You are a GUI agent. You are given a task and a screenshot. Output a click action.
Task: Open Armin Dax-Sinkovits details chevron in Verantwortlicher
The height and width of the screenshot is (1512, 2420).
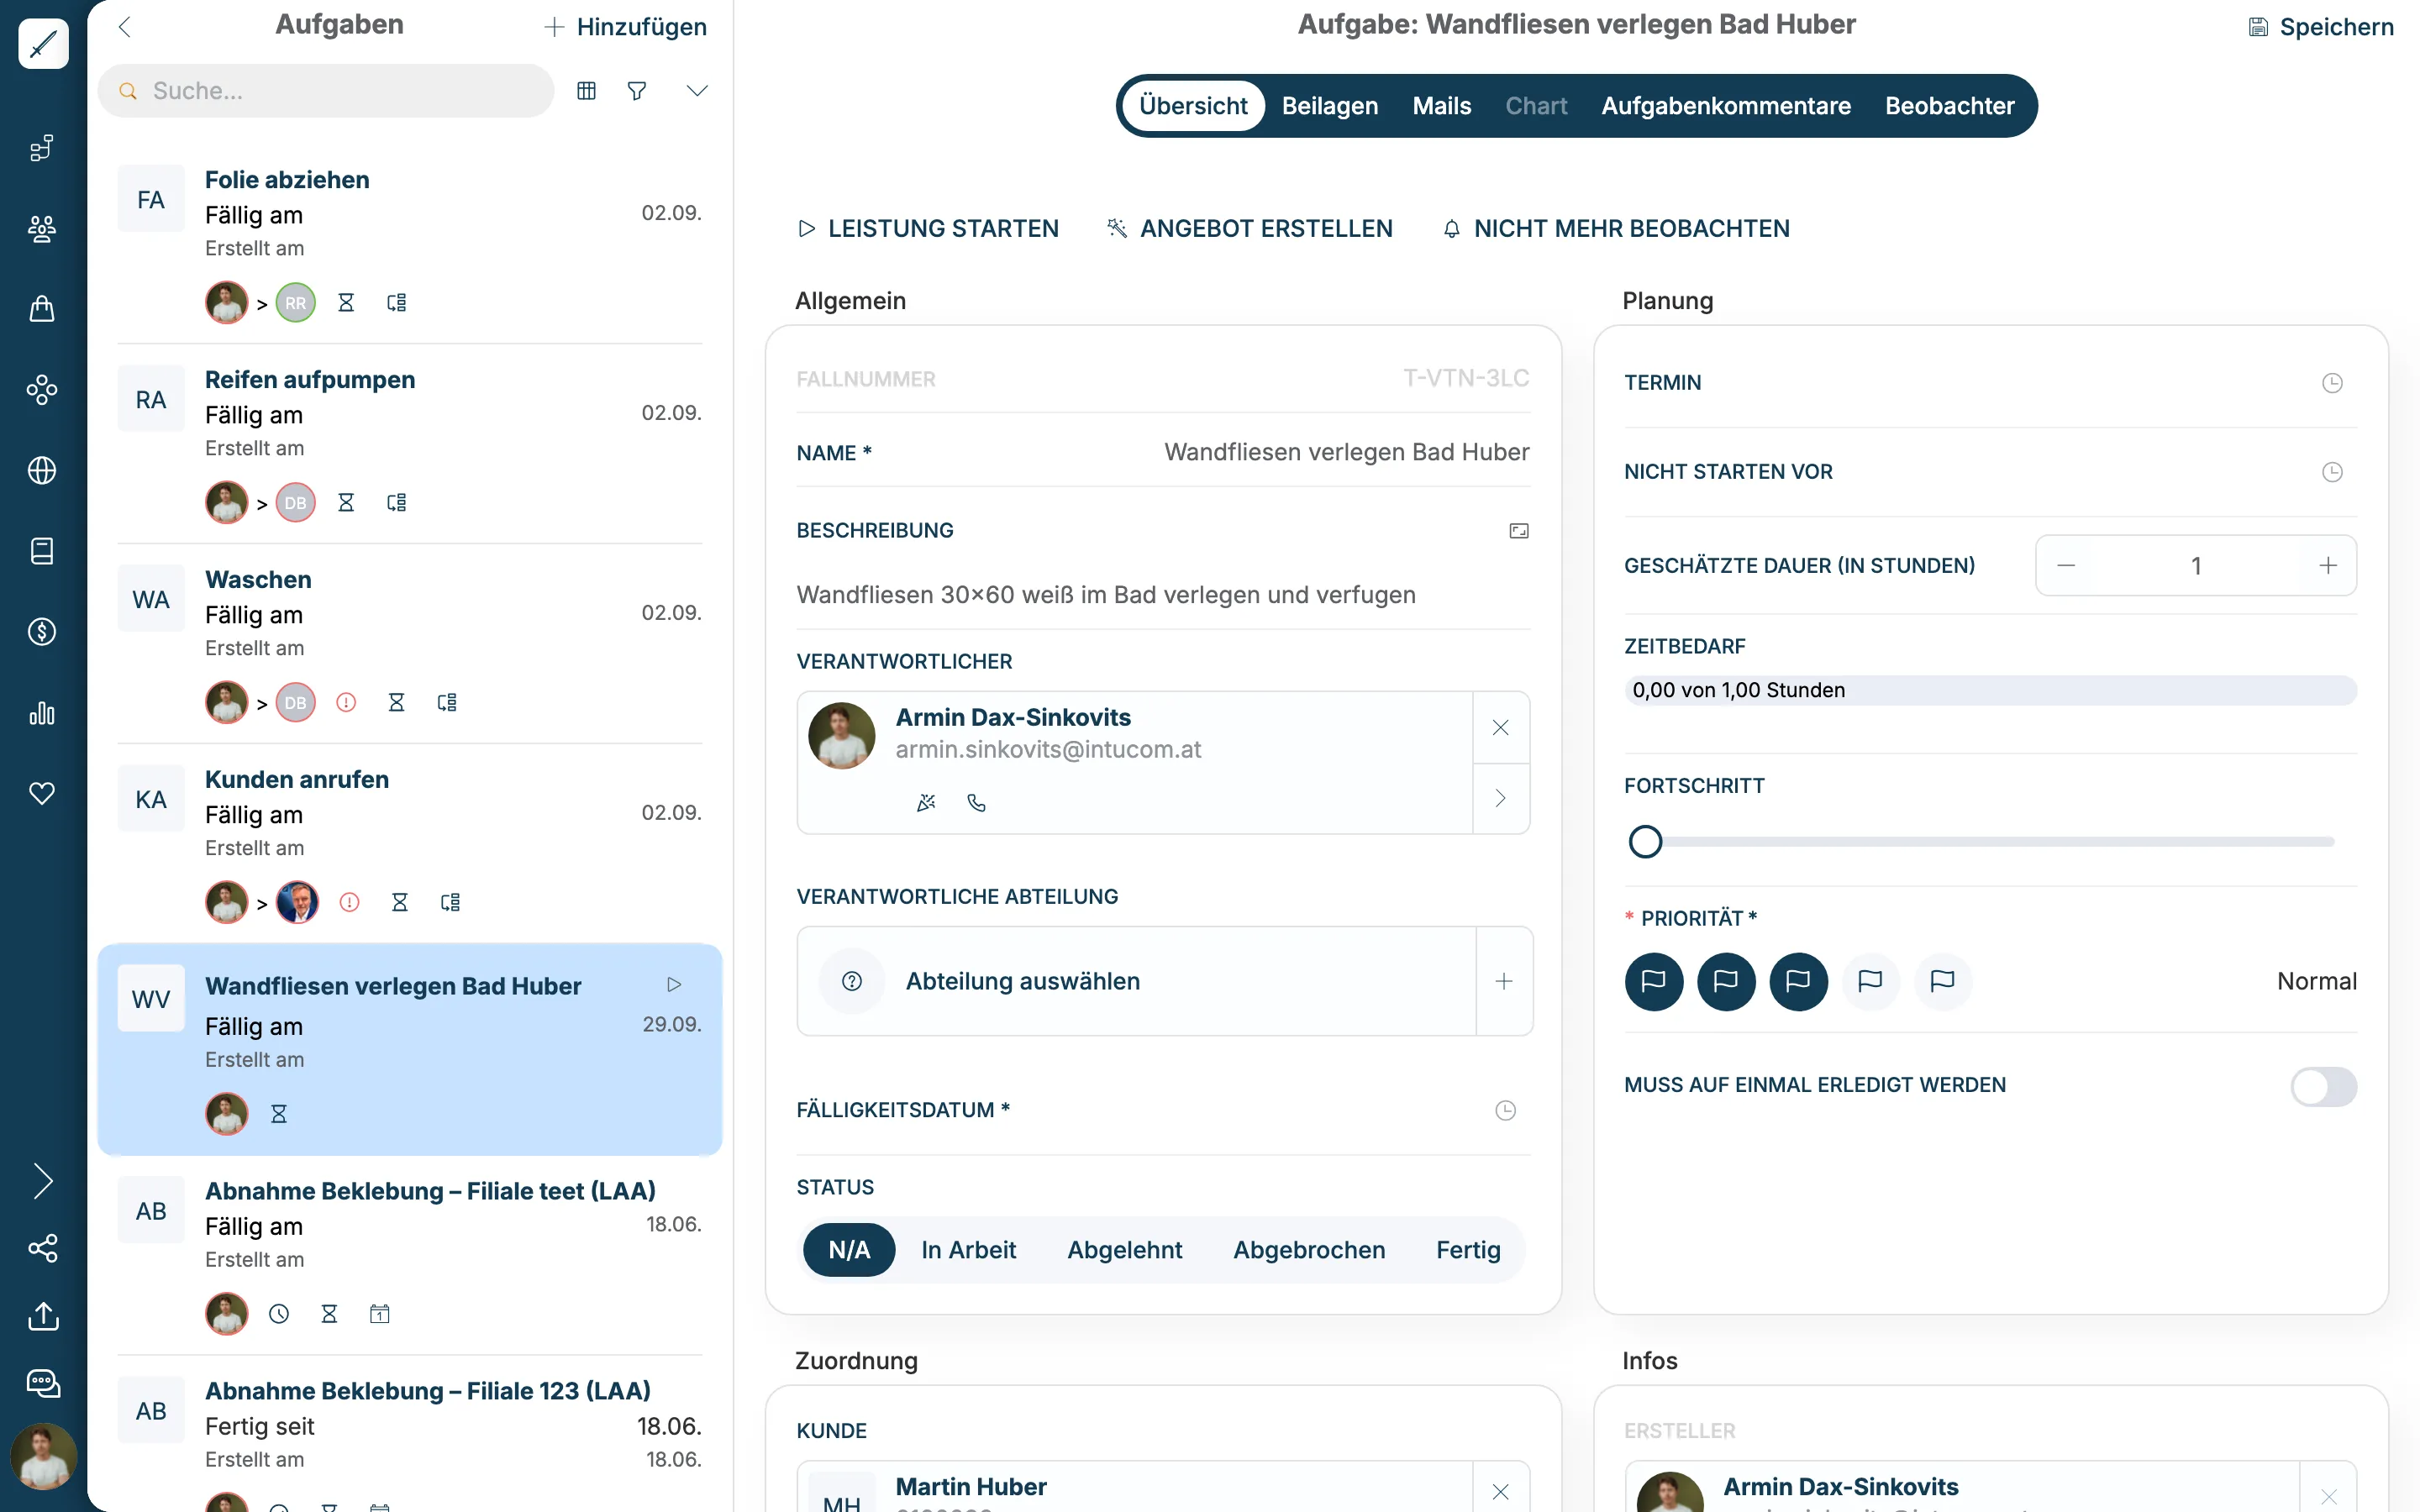(1501, 798)
